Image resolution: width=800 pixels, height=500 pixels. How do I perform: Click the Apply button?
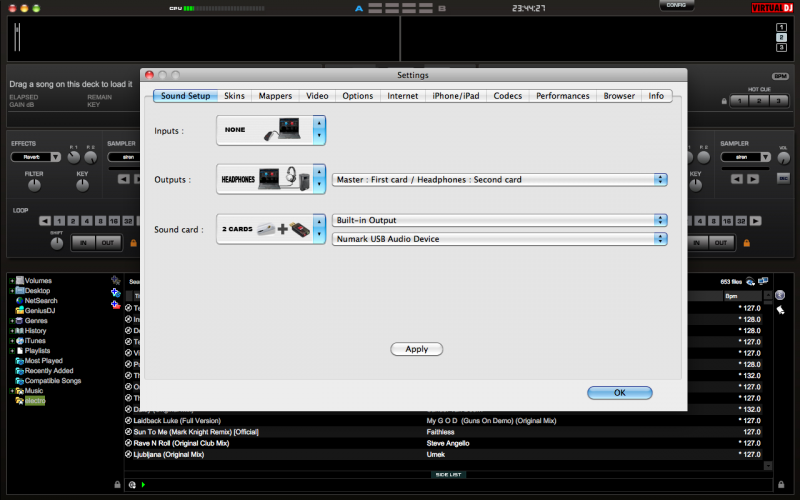click(x=416, y=349)
